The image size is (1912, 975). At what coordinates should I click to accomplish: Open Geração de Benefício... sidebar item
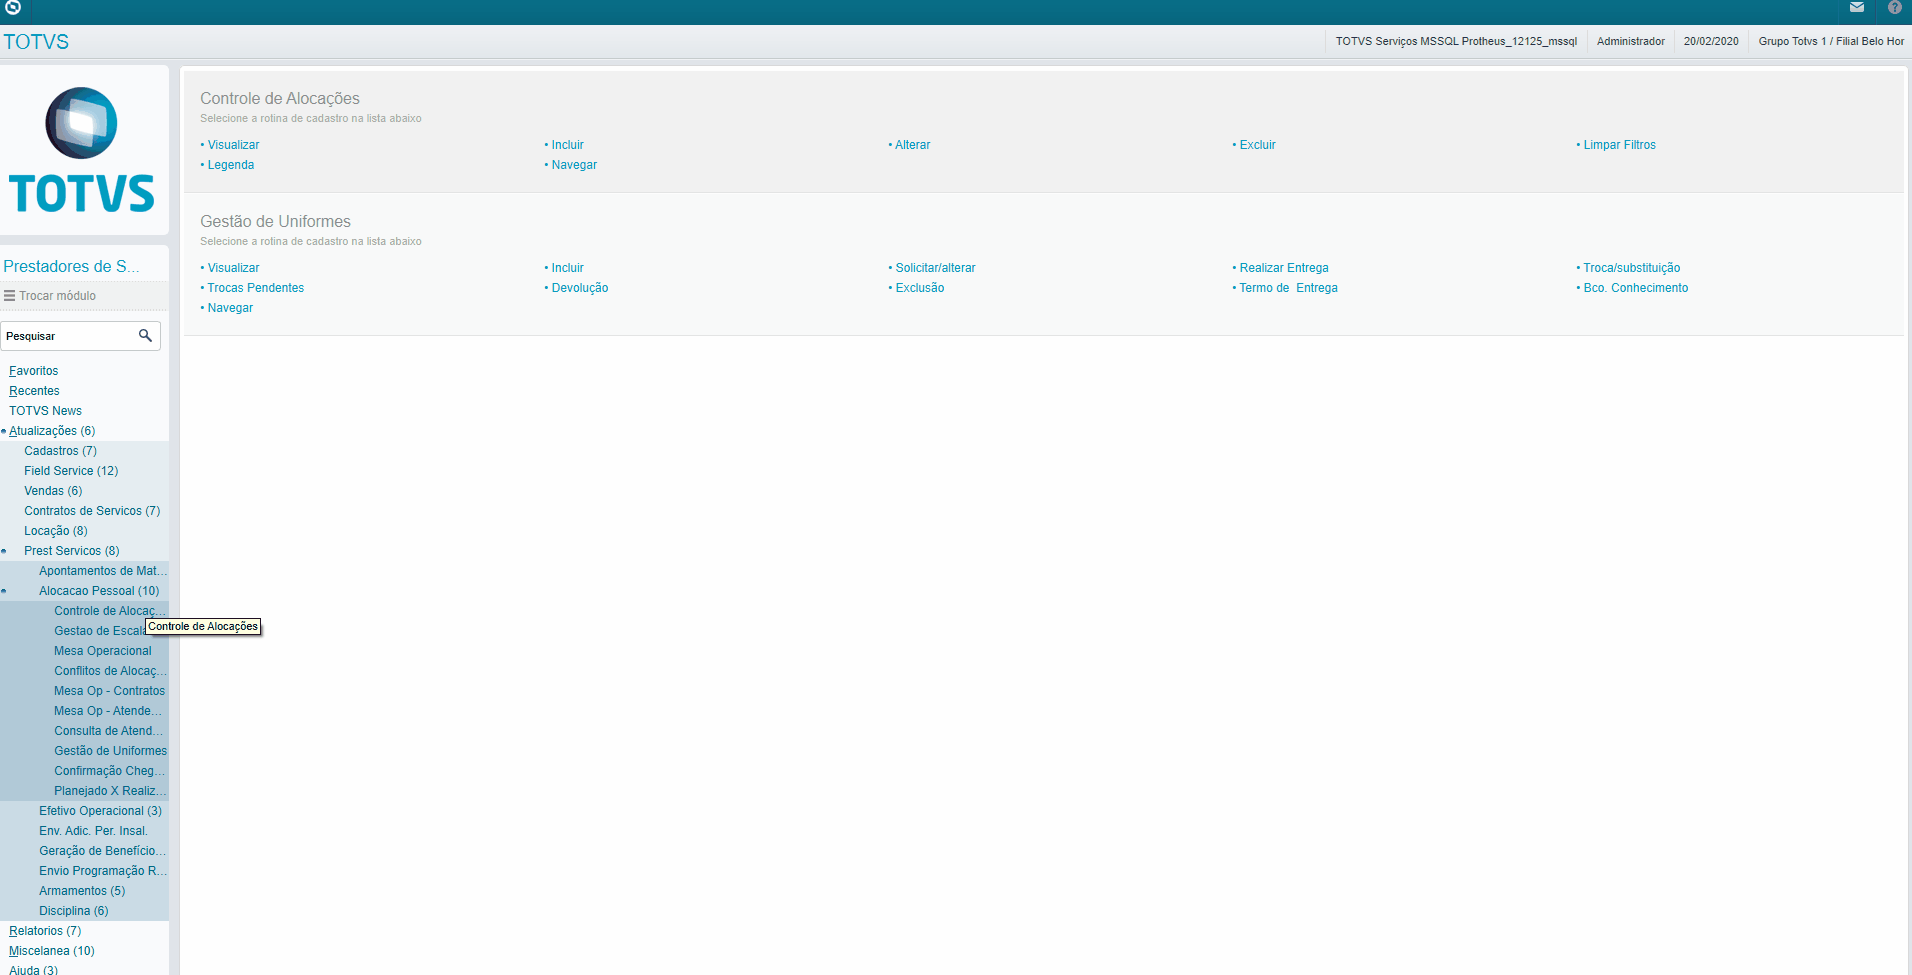coord(103,851)
